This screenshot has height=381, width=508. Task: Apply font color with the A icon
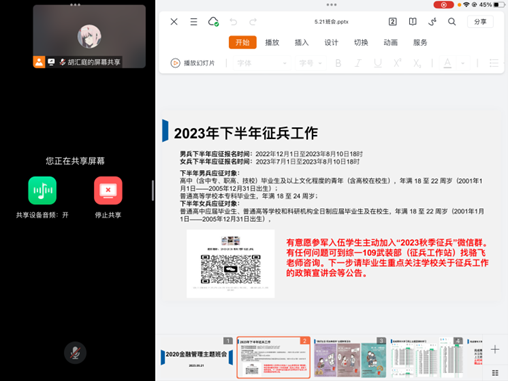click(x=448, y=63)
